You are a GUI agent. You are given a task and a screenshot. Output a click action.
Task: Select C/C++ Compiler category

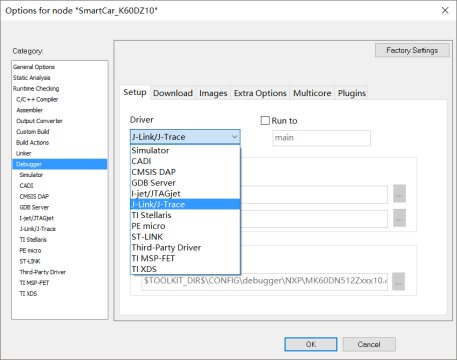[37, 99]
